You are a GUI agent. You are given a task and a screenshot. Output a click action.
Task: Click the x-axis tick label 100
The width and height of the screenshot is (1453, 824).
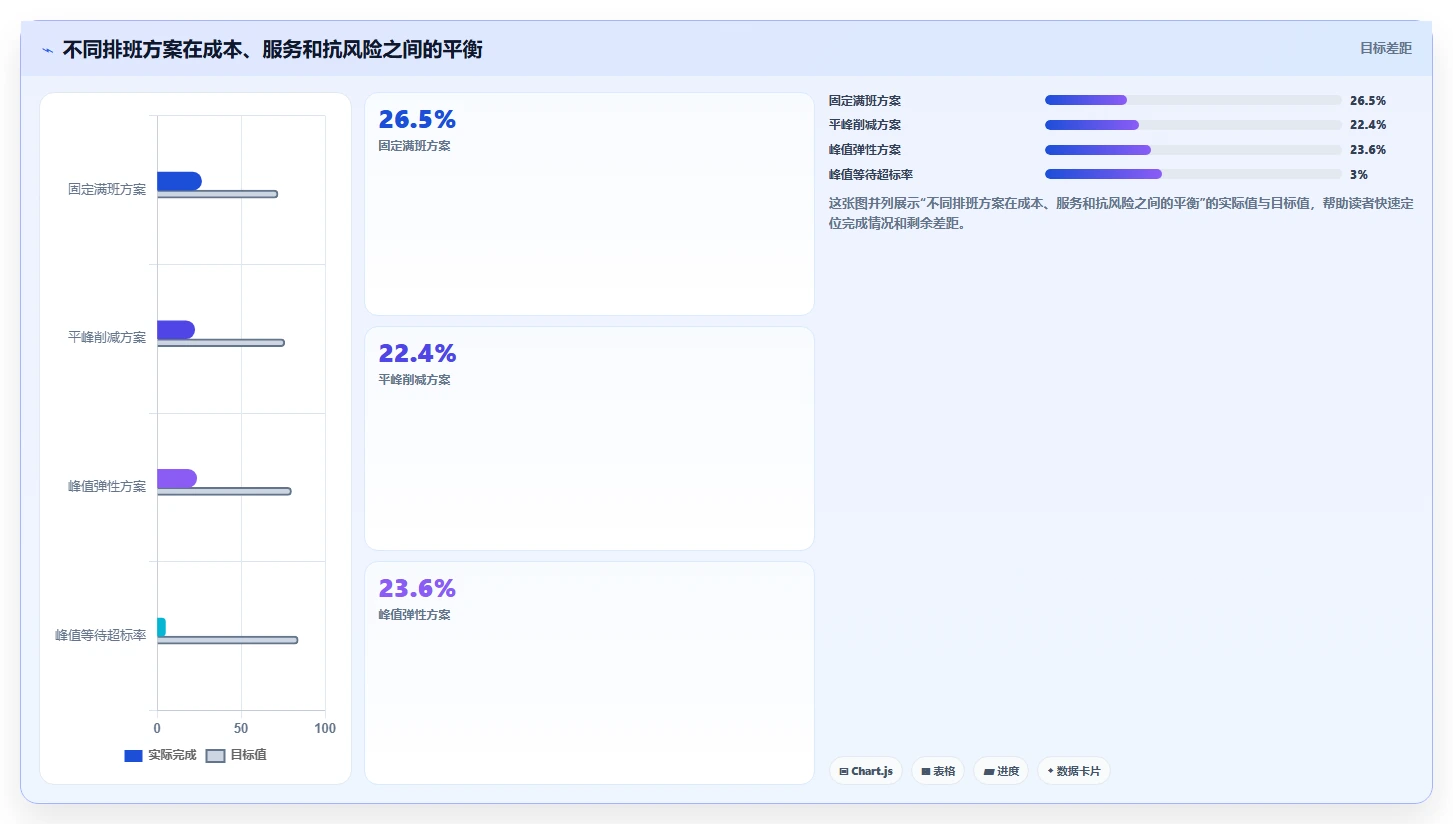(x=325, y=729)
